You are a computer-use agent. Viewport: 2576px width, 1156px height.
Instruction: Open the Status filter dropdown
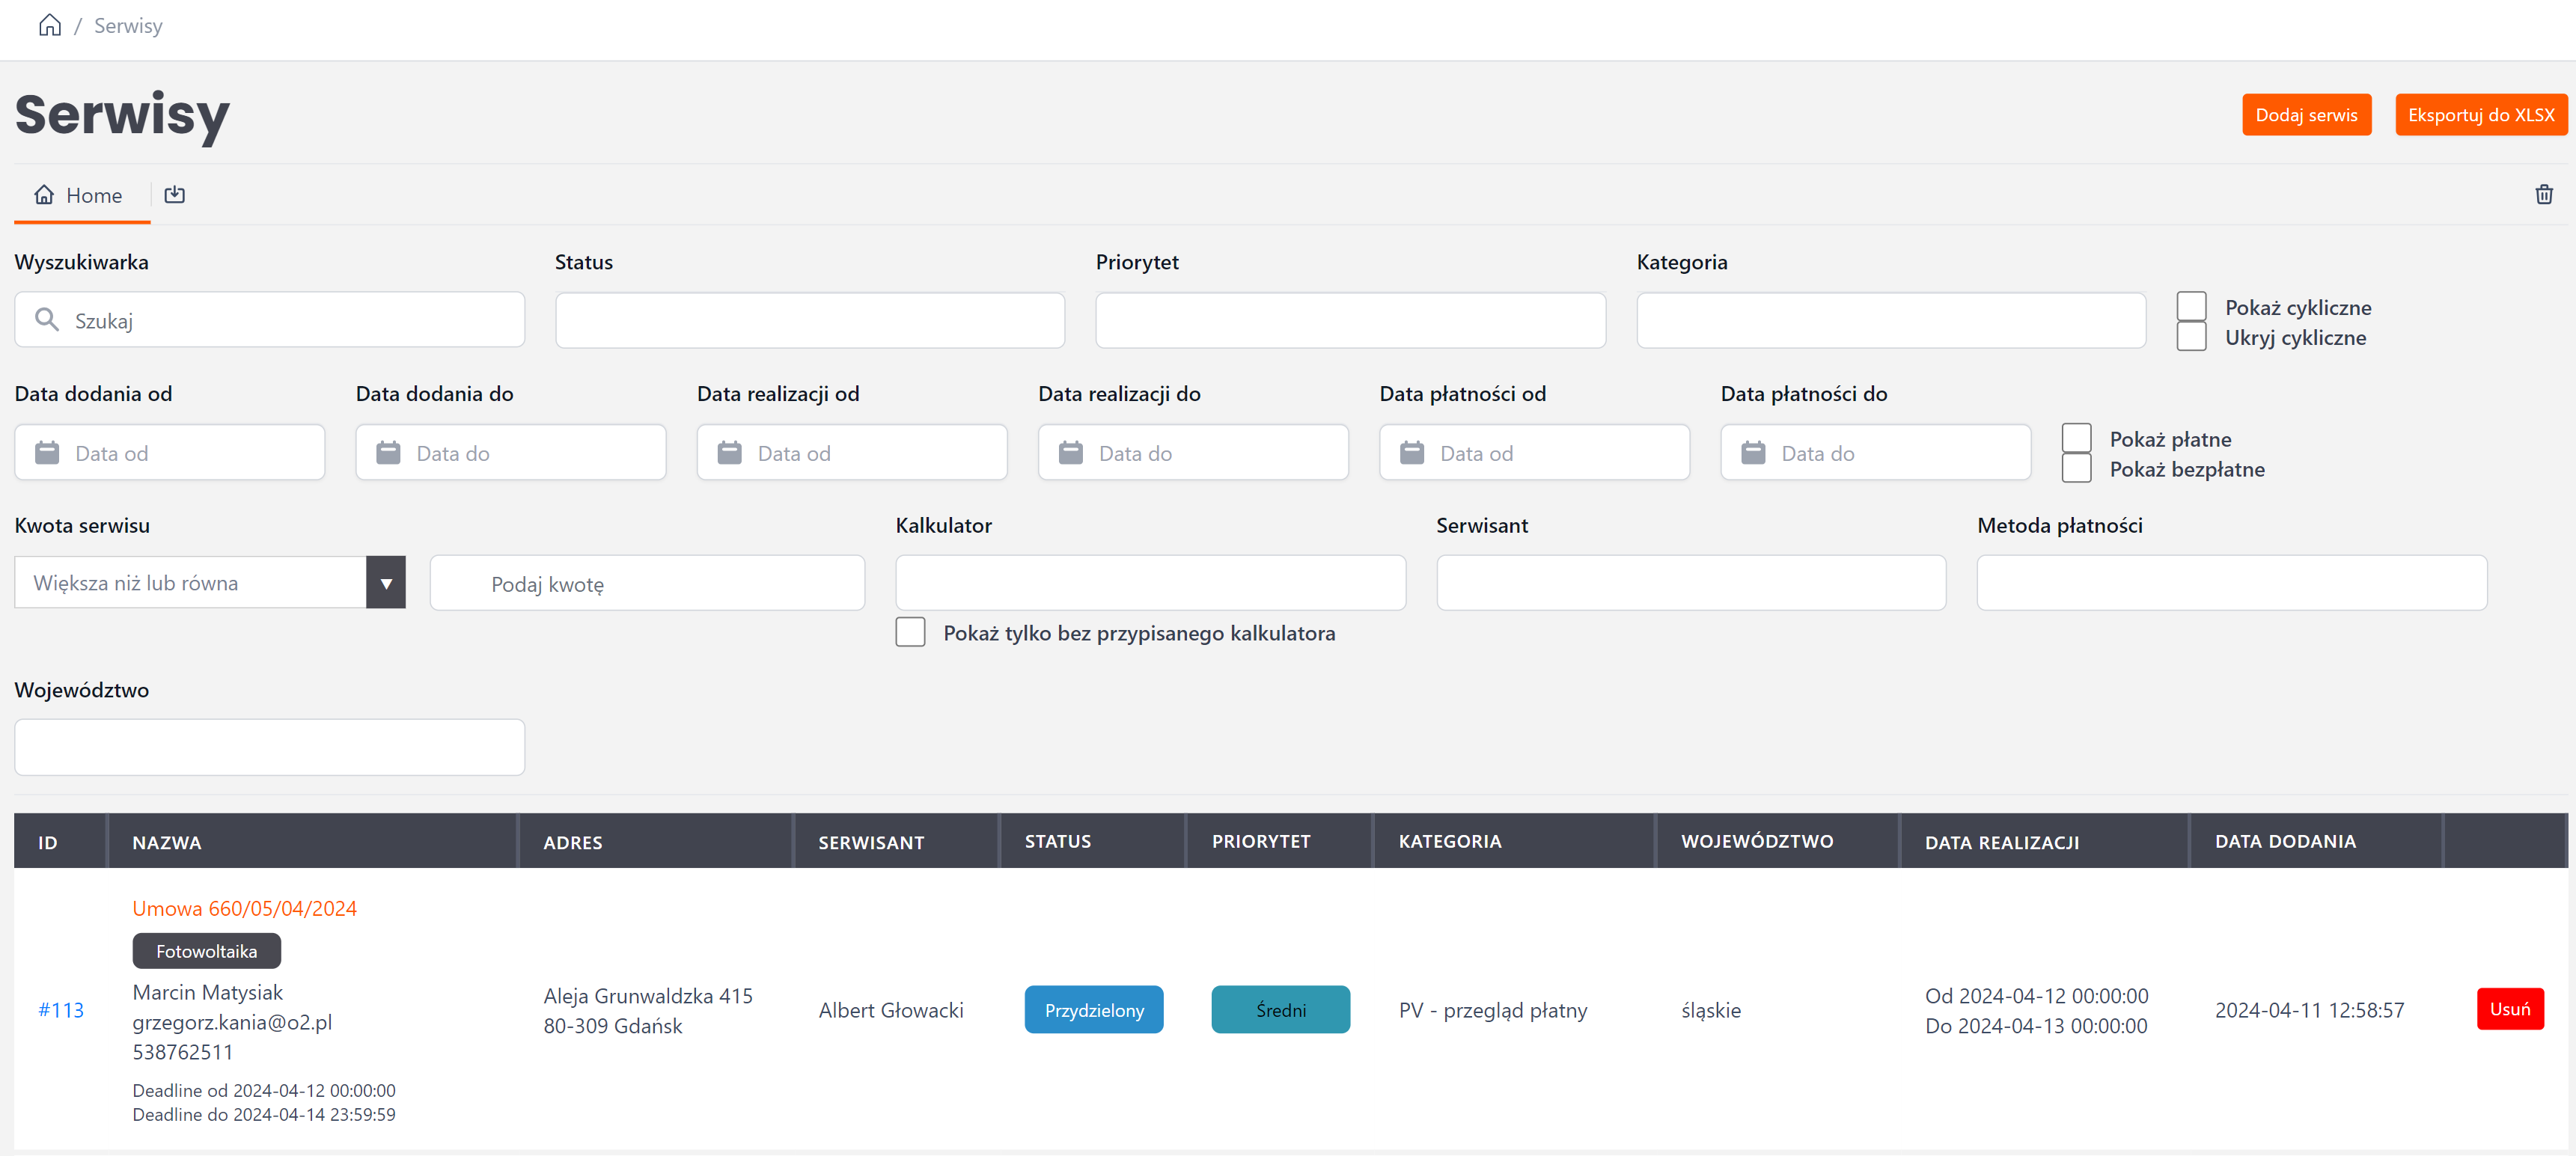pyautogui.click(x=809, y=320)
